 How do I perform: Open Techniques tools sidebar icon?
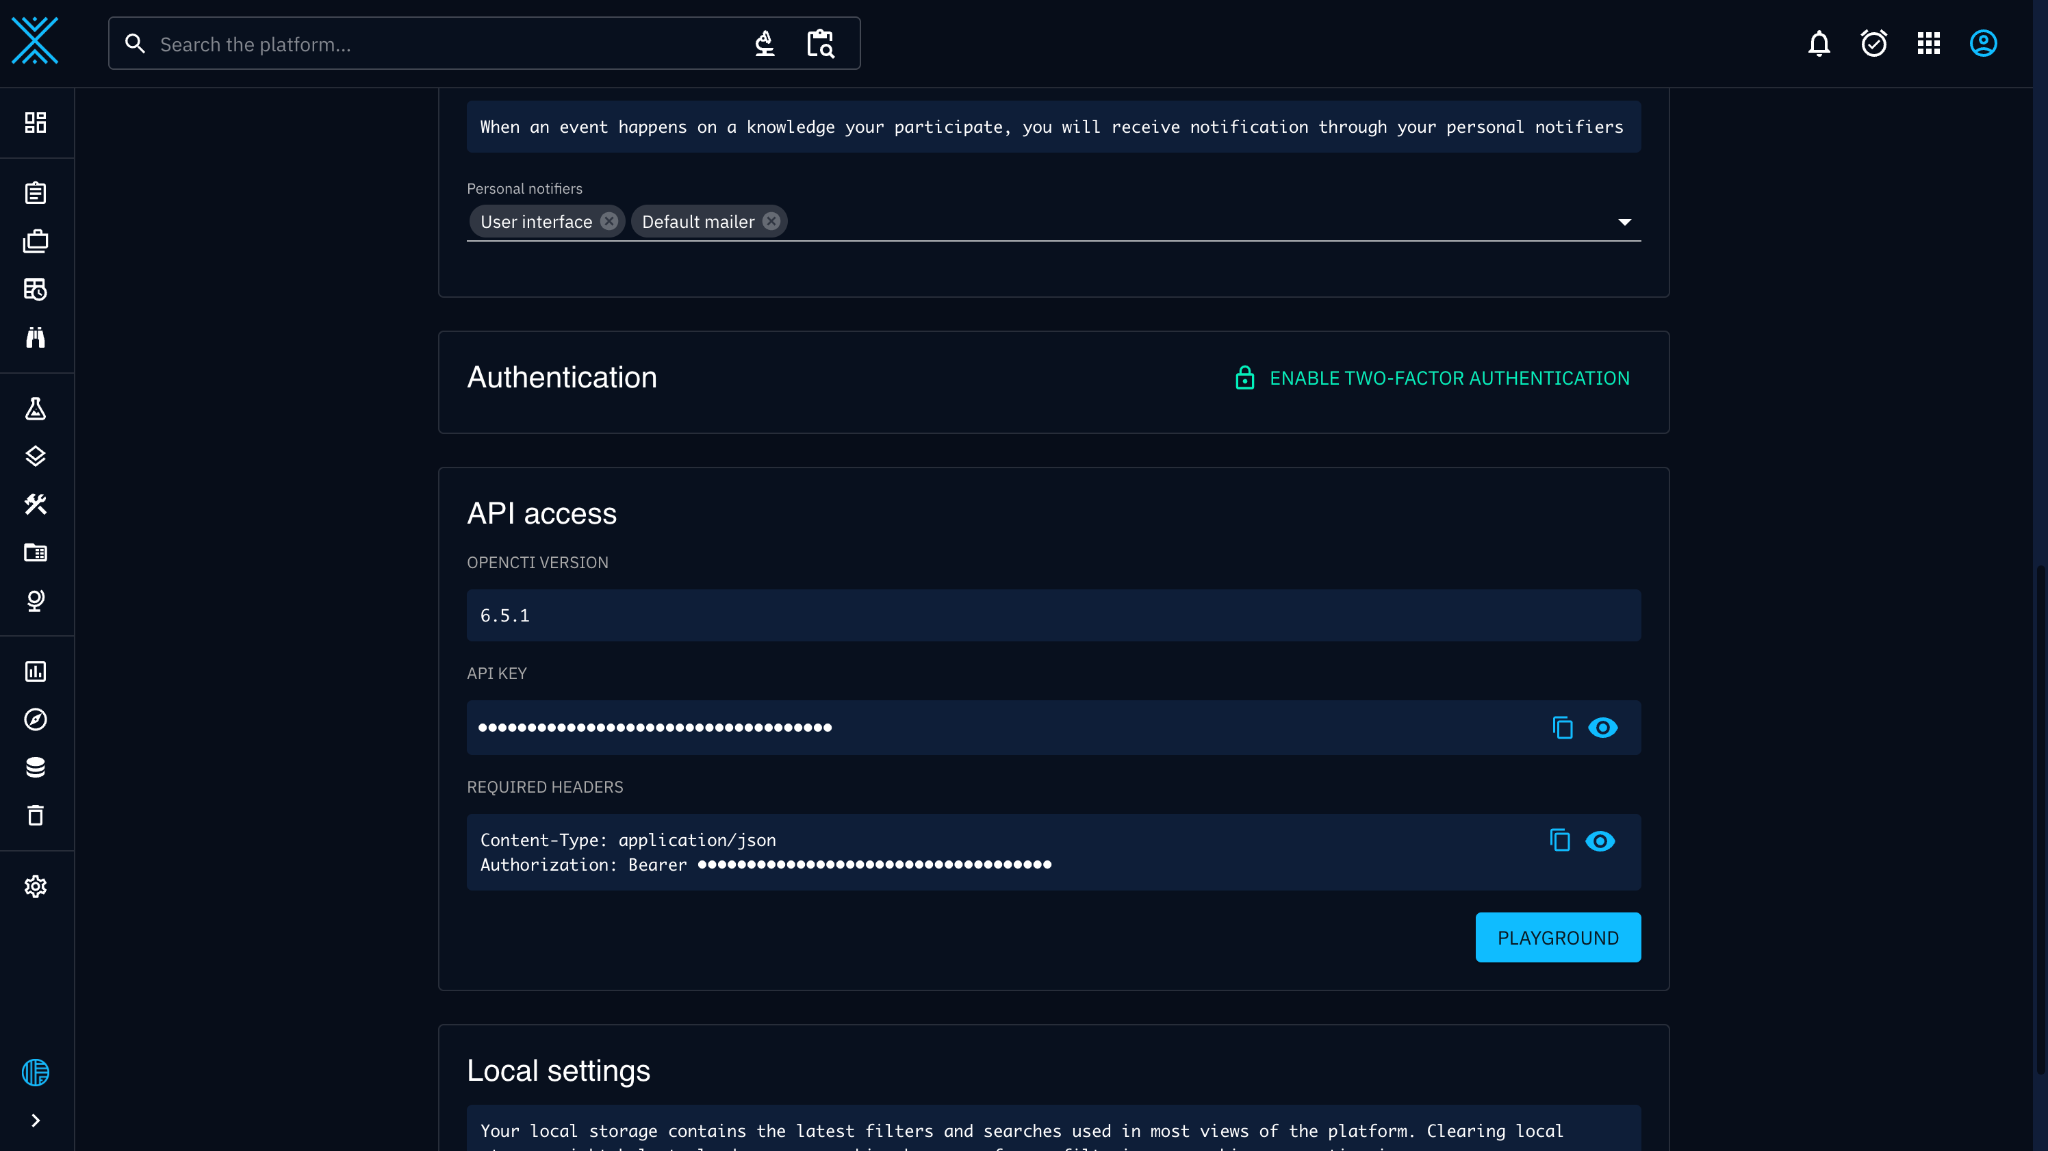(x=36, y=504)
